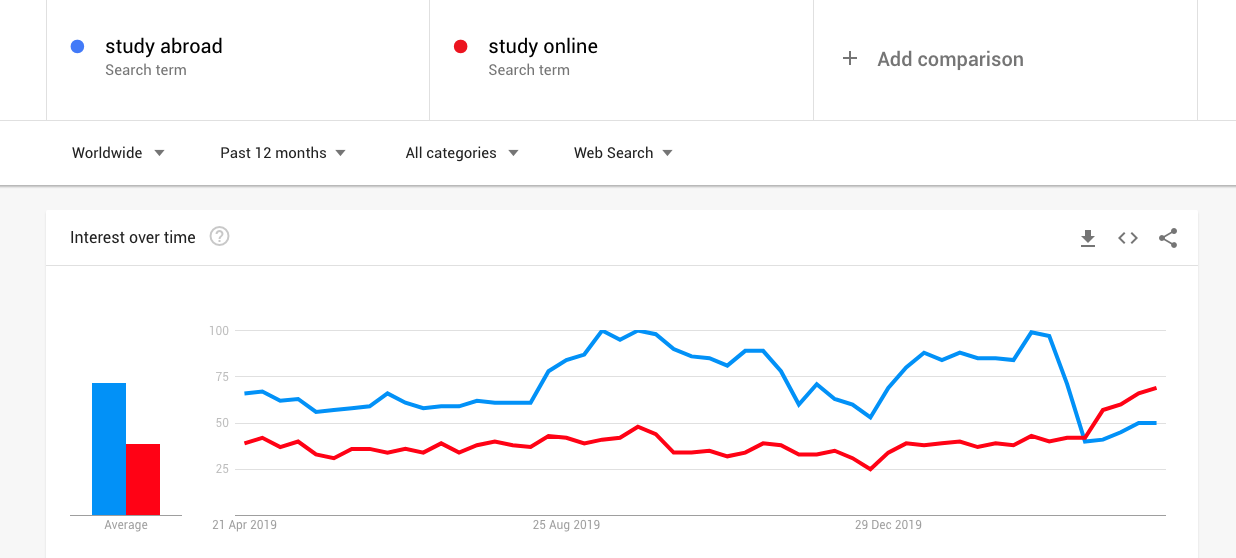
Task: Open the embed code icon
Action: coord(1128,238)
